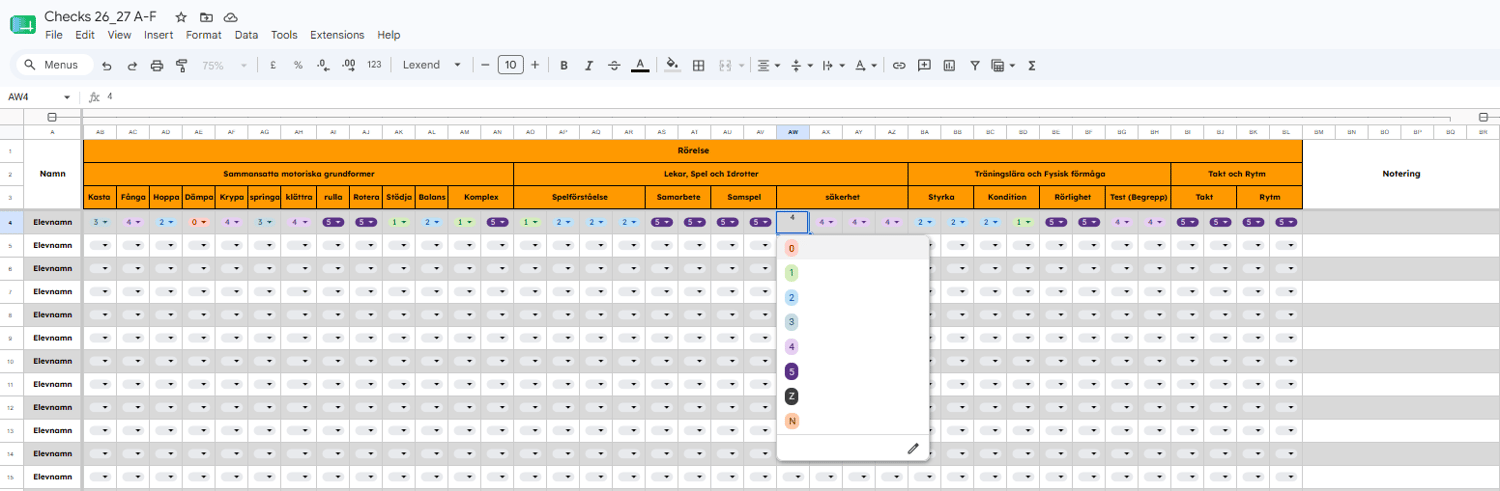Open the Horizontal align dropdown
The image size is (1500, 491).
pyautogui.click(x=768, y=65)
